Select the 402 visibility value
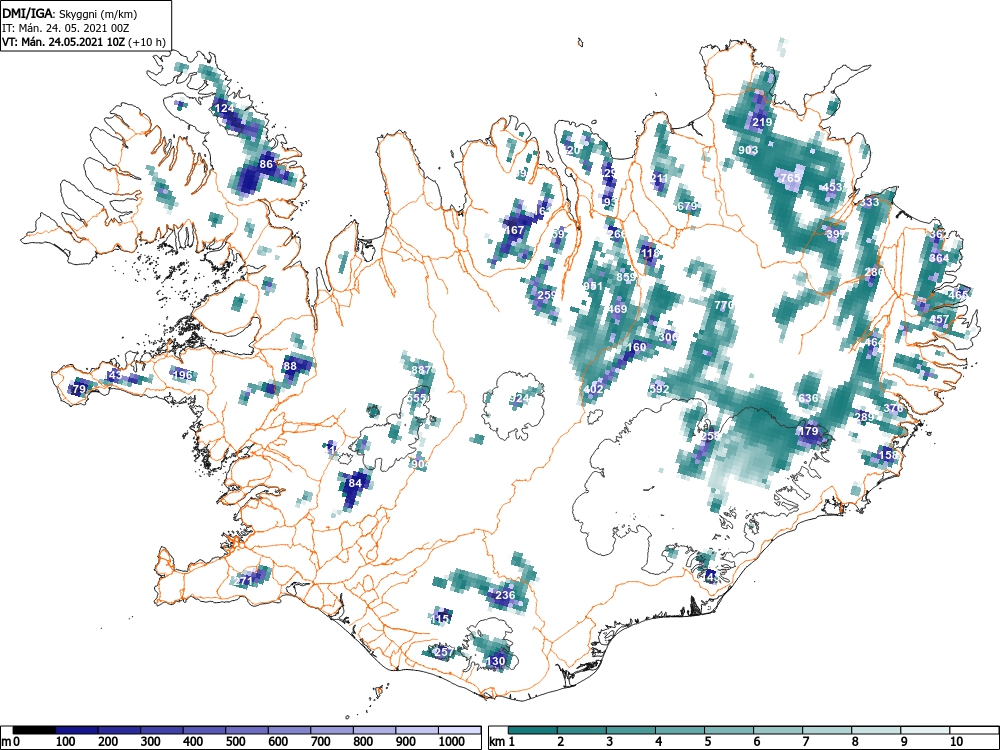Screen dimensions: 1000x750 pos(594,388)
